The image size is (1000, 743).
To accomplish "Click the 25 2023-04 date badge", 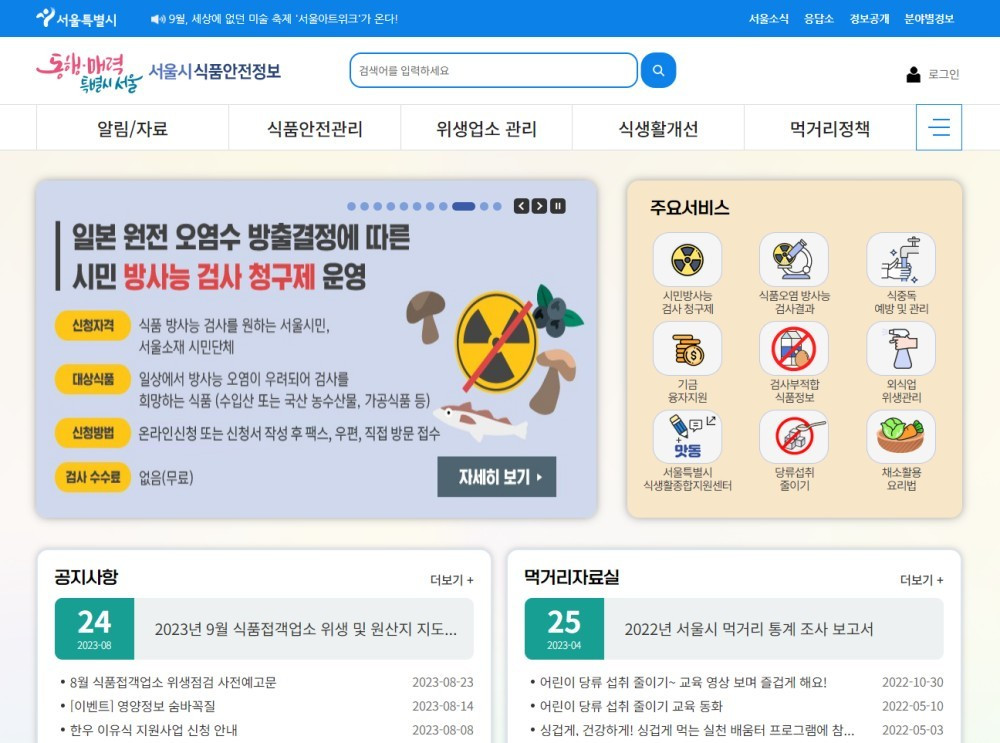I will 564,629.
